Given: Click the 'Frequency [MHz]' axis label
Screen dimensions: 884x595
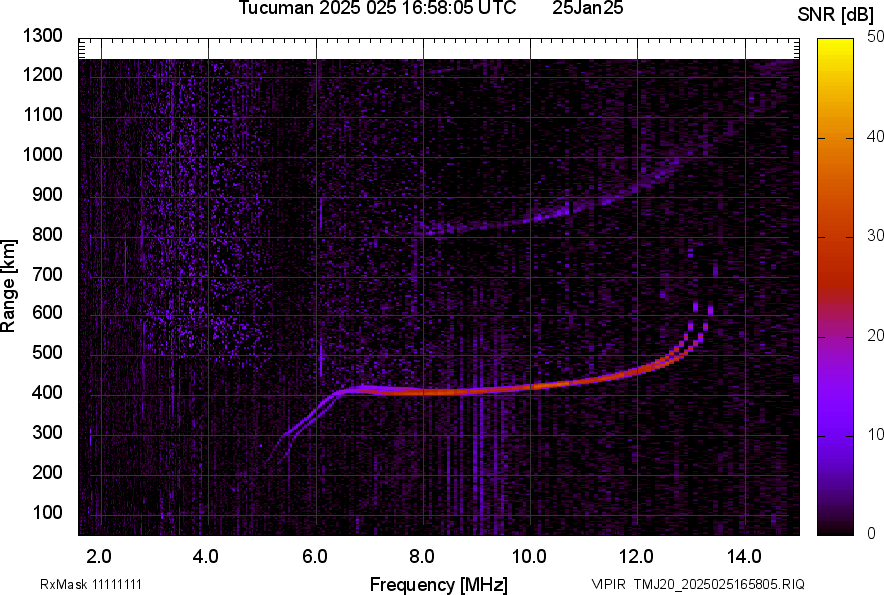Looking at the screenshot, I should [x=439, y=584].
